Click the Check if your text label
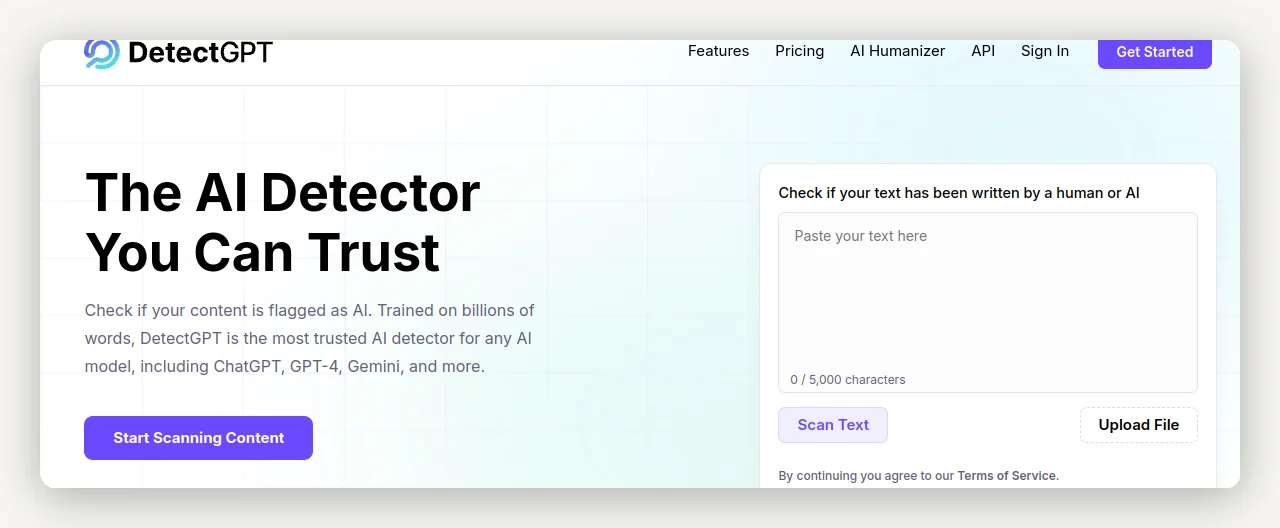 959,193
